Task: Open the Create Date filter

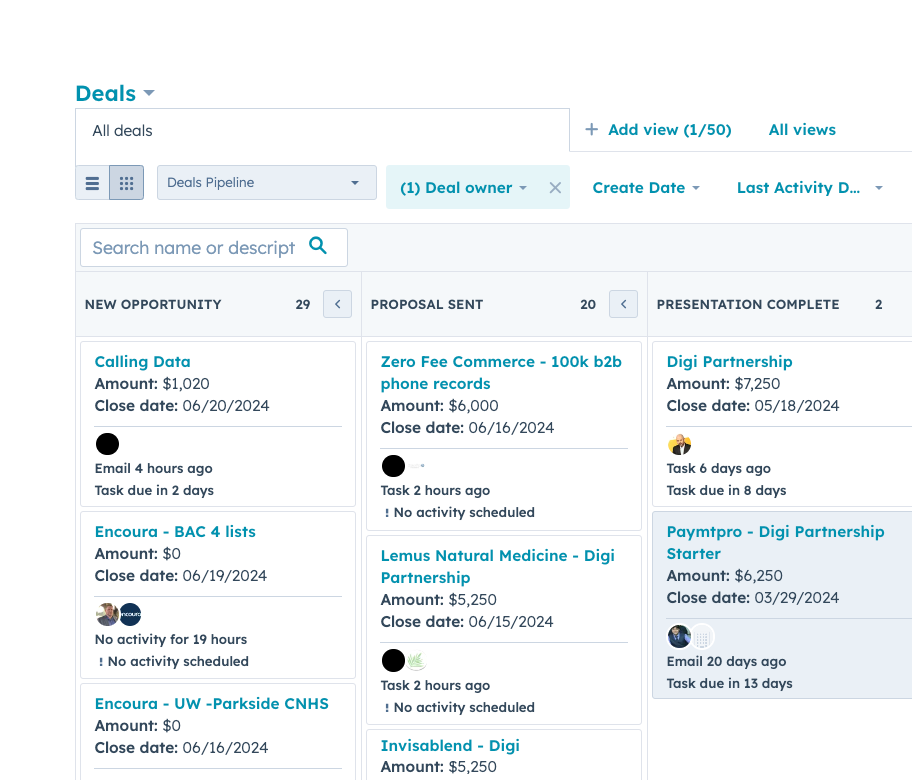Action: 646,188
